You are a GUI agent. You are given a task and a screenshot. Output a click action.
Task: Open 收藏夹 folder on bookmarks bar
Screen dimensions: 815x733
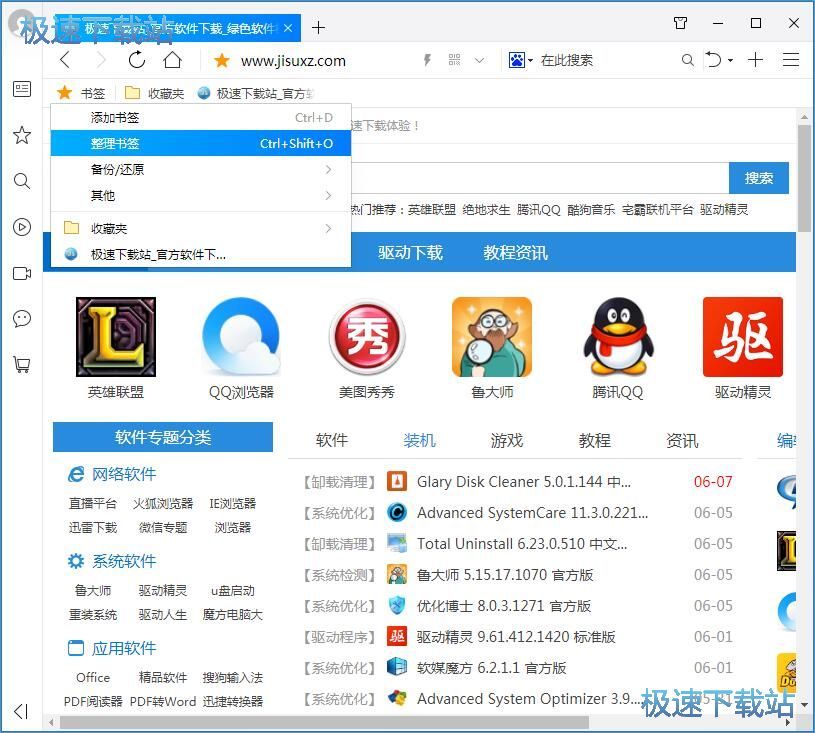click(155, 93)
